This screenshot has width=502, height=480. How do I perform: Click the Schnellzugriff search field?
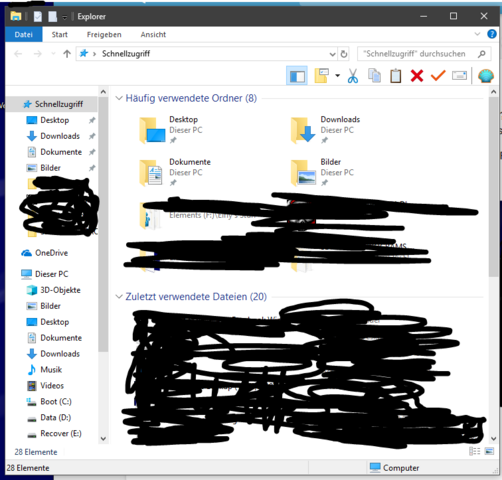(424, 54)
